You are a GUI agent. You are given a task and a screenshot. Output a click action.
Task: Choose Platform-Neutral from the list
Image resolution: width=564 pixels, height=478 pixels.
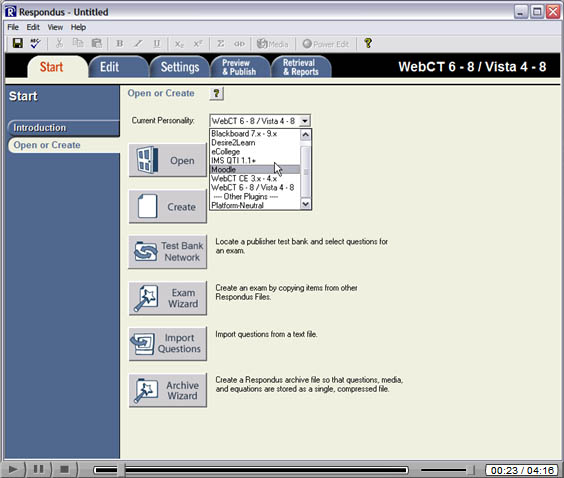tap(255, 205)
